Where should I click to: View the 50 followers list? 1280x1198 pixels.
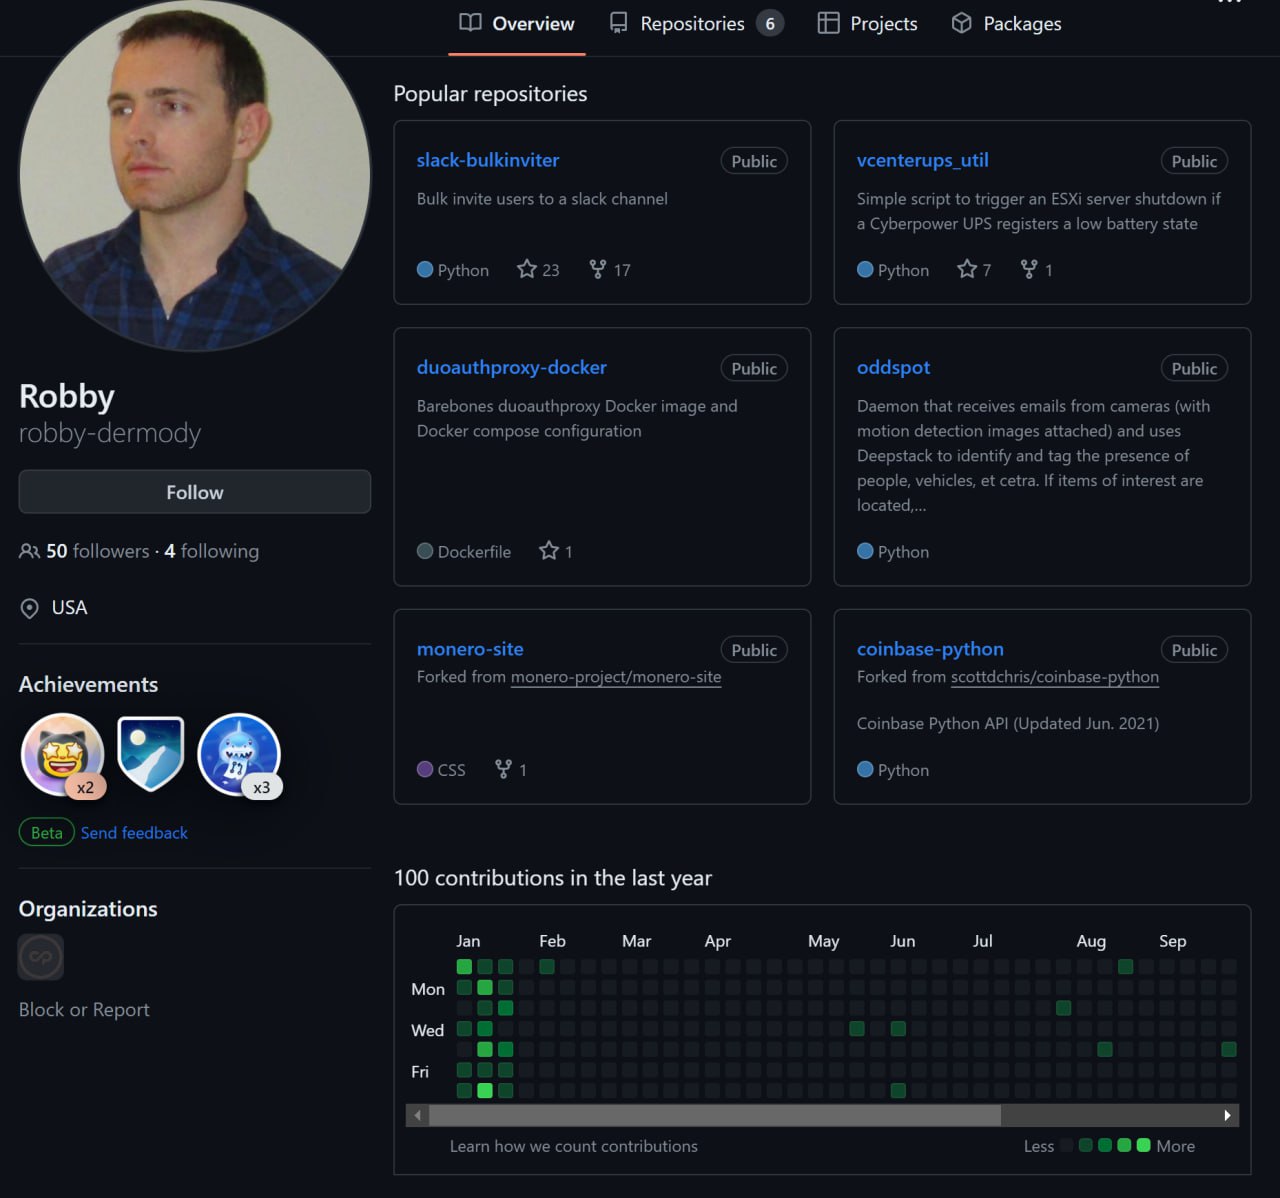click(97, 551)
